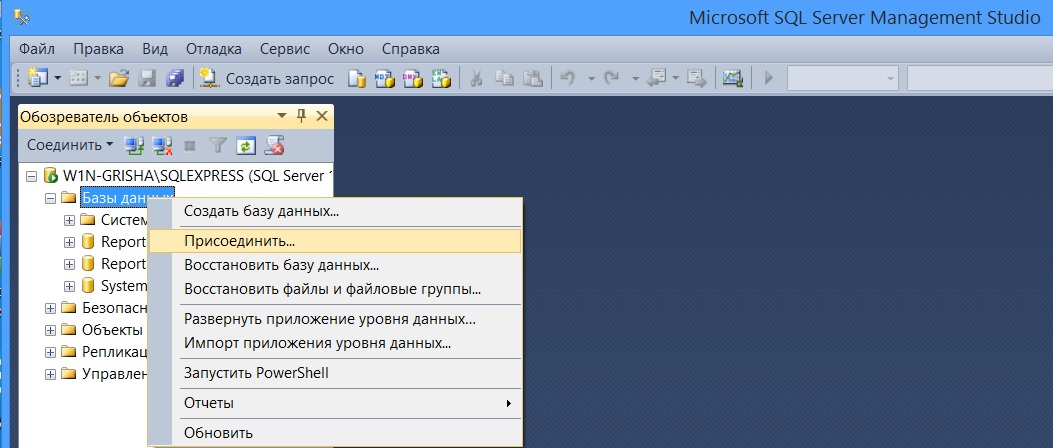The image size is (1053, 448).
Task: Click the Refresh icon in Object Explorer
Action: pos(246,144)
